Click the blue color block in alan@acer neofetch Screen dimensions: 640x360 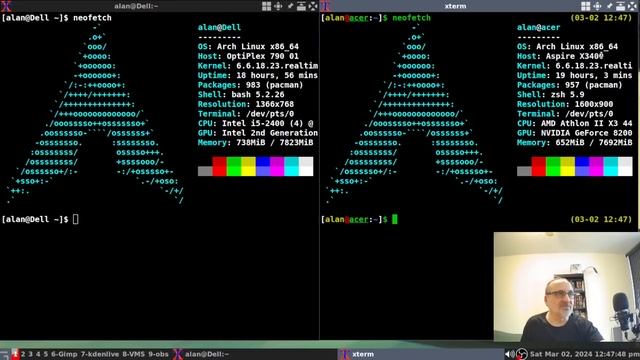(582, 166)
